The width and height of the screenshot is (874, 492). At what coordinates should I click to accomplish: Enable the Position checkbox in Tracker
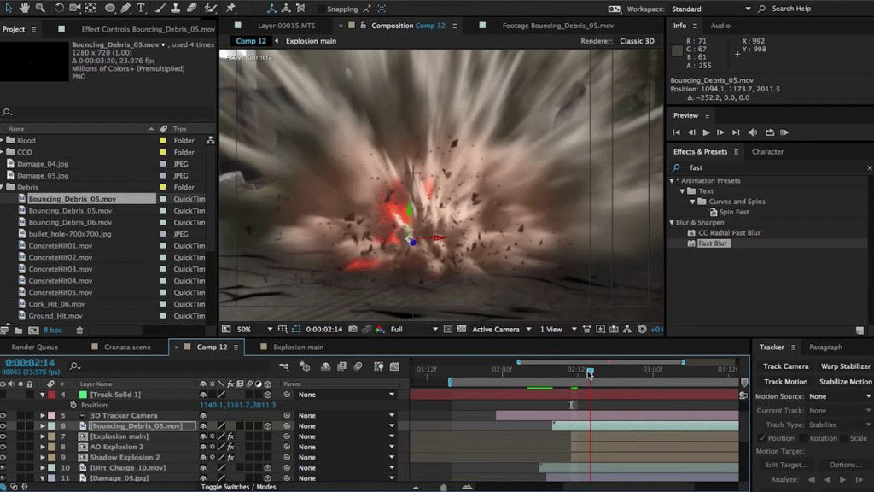pyautogui.click(x=763, y=438)
